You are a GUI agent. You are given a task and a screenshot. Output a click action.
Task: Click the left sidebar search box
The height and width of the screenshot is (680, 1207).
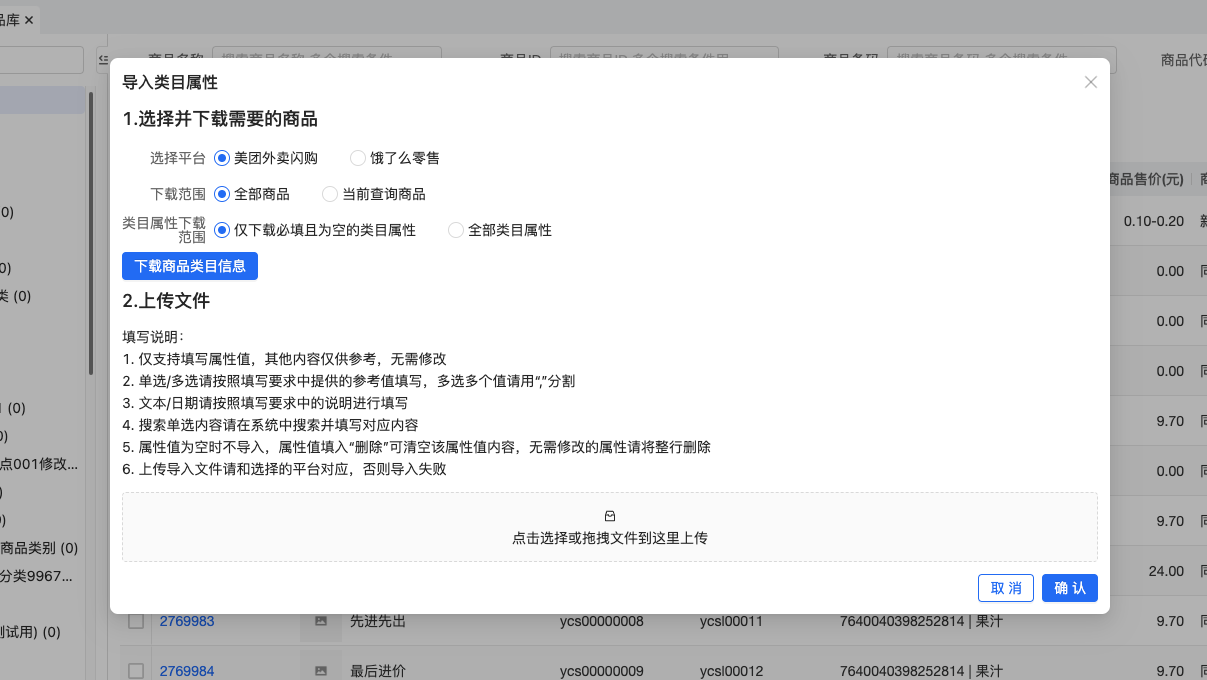coord(42,60)
